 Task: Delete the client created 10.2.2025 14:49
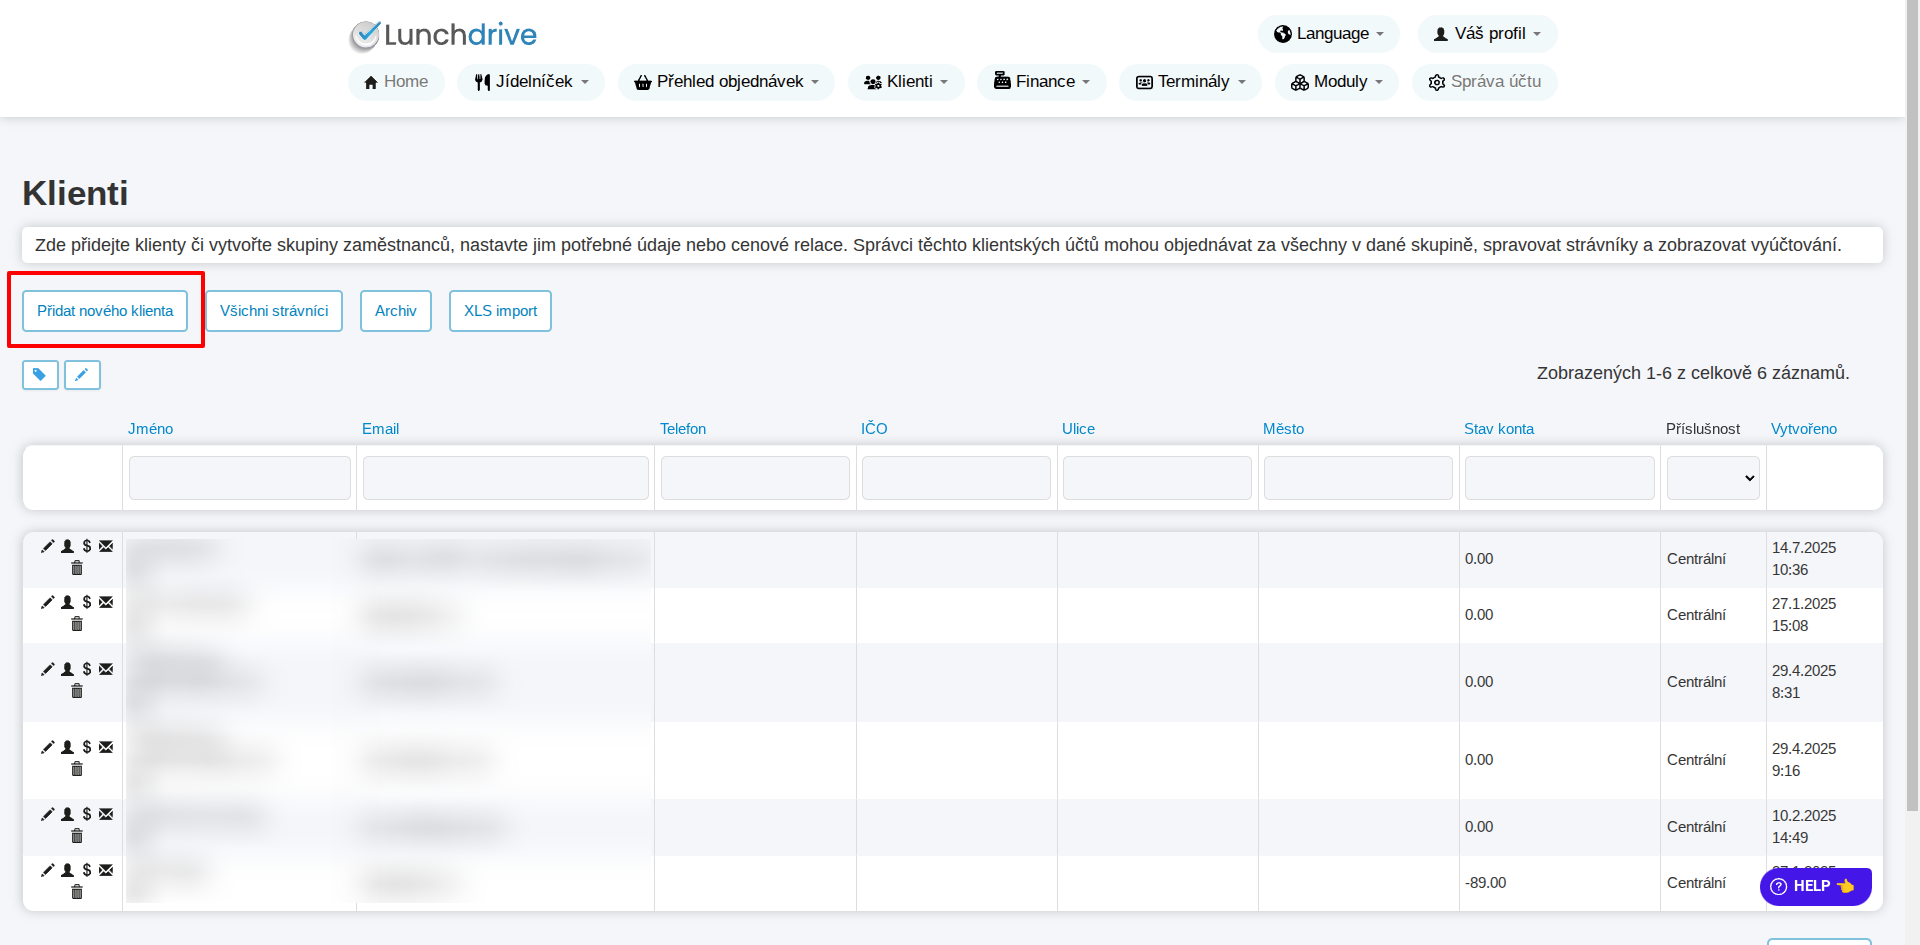pos(77,836)
